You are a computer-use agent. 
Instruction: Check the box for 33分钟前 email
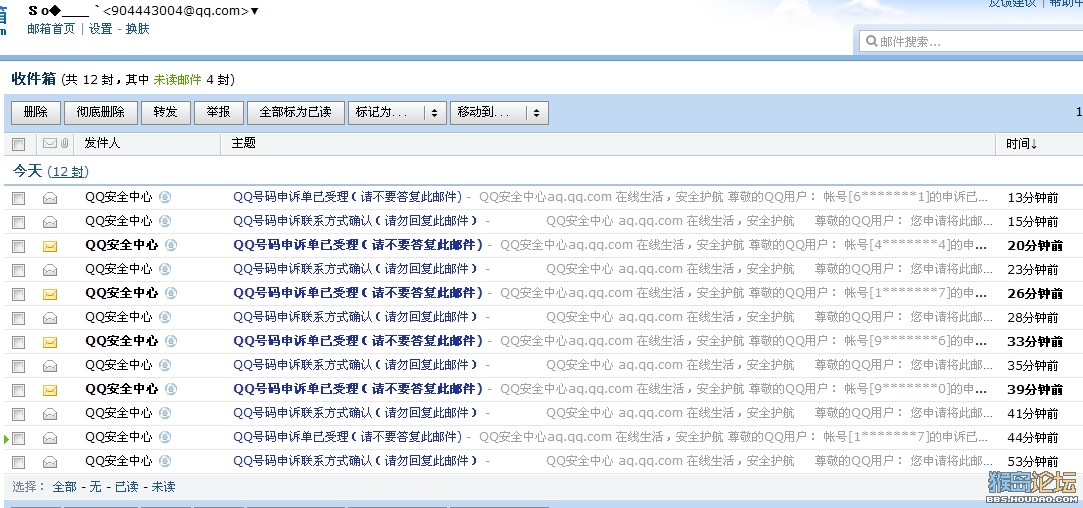(19, 342)
